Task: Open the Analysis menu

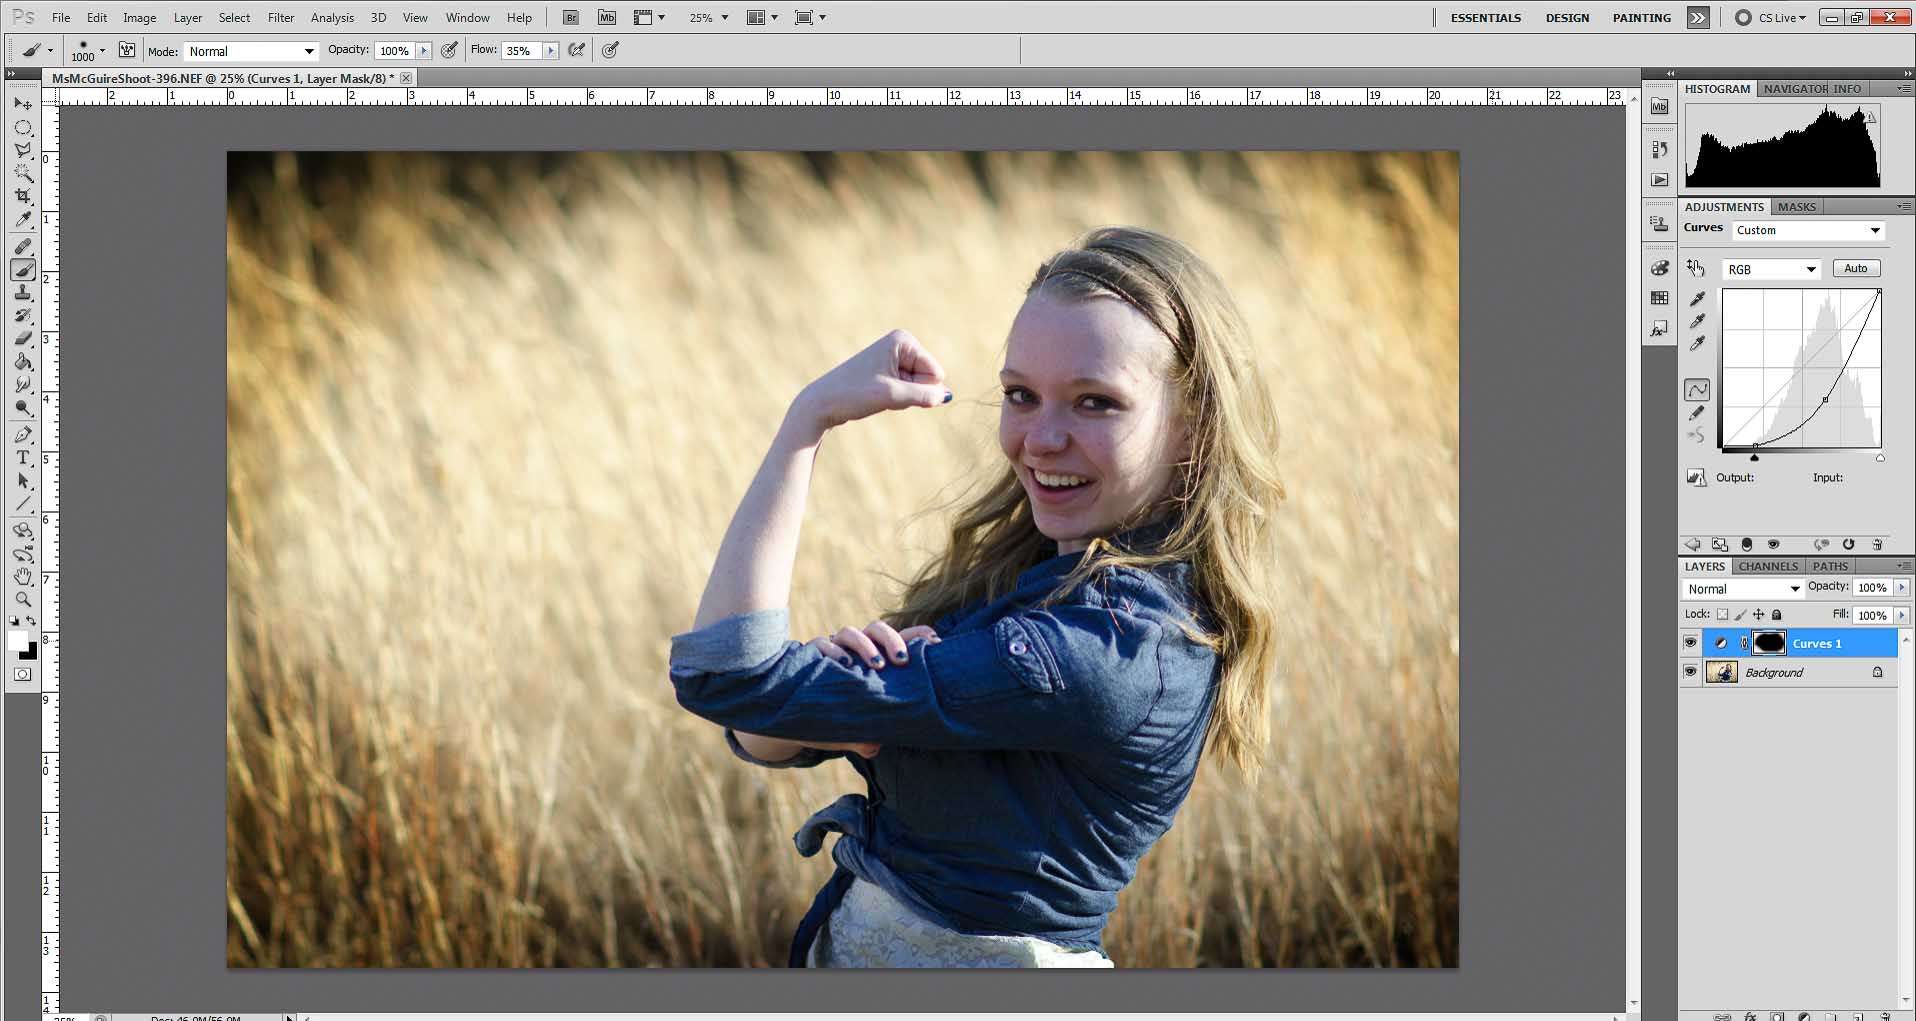Action: click(332, 18)
